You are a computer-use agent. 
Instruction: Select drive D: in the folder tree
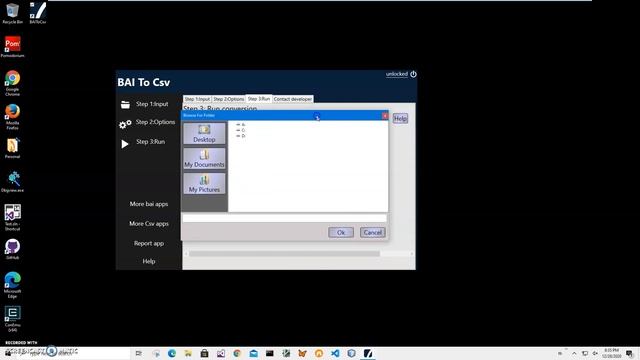coord(241,136)
